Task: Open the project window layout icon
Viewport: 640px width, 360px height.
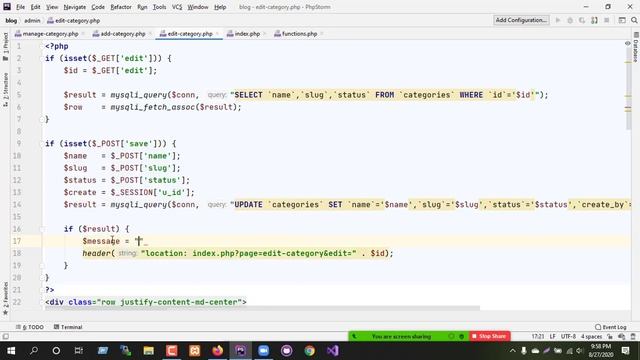Action: point(622,20)
